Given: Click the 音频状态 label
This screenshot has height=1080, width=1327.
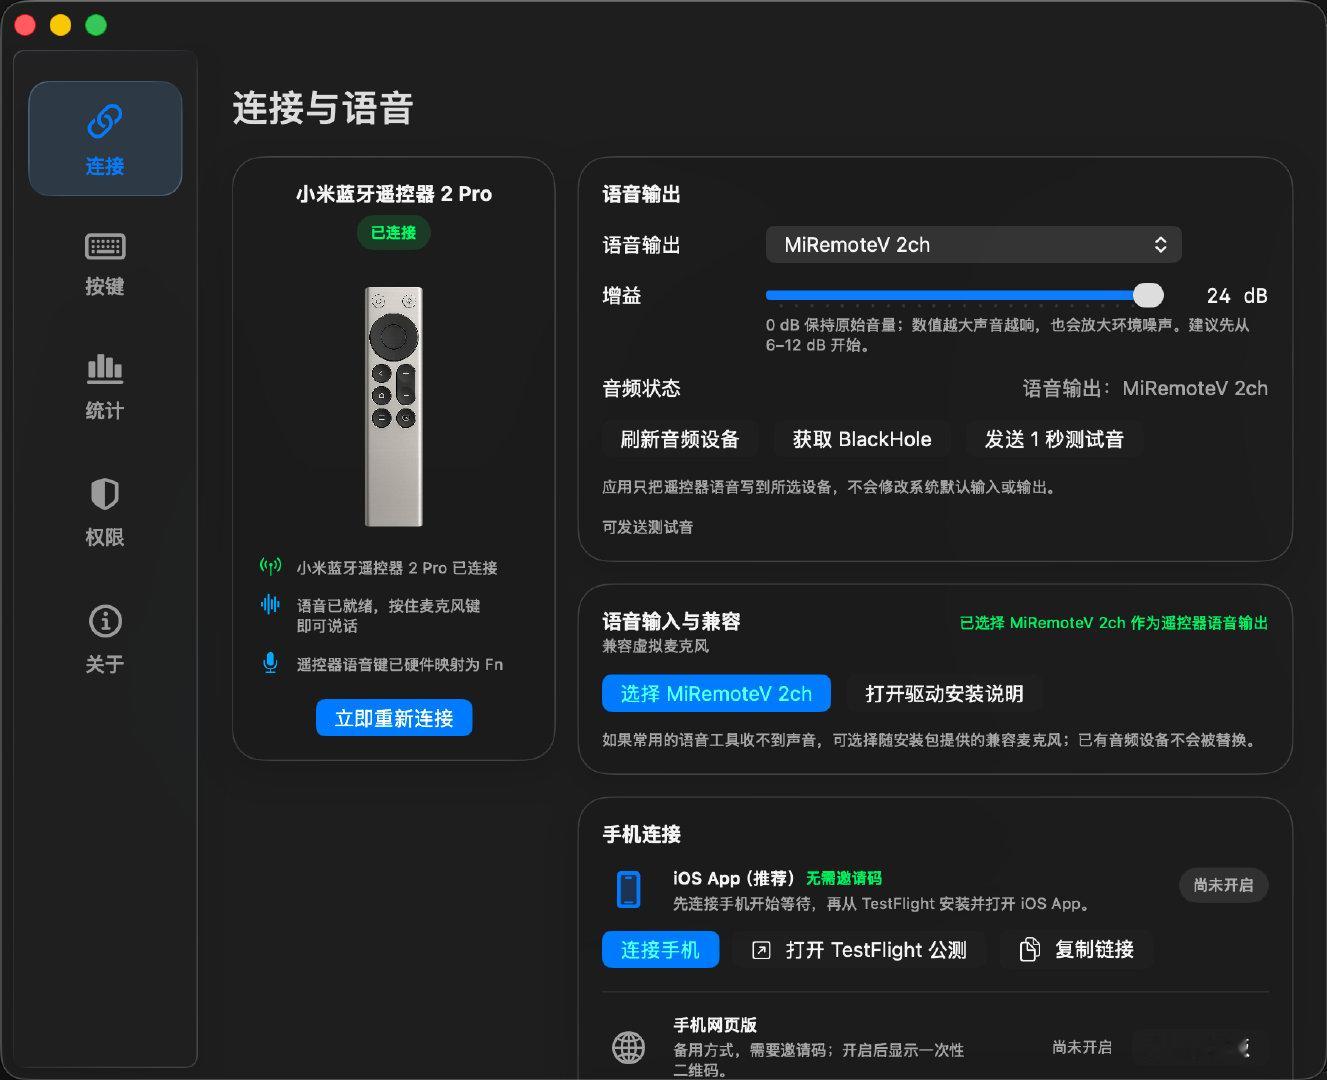Looking at the screenshot, I should coord(641,388).
